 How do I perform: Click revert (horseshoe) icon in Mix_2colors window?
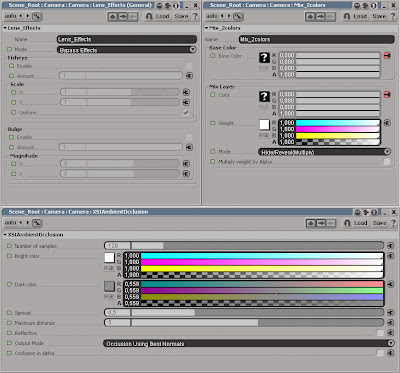[x=347, y=16]
